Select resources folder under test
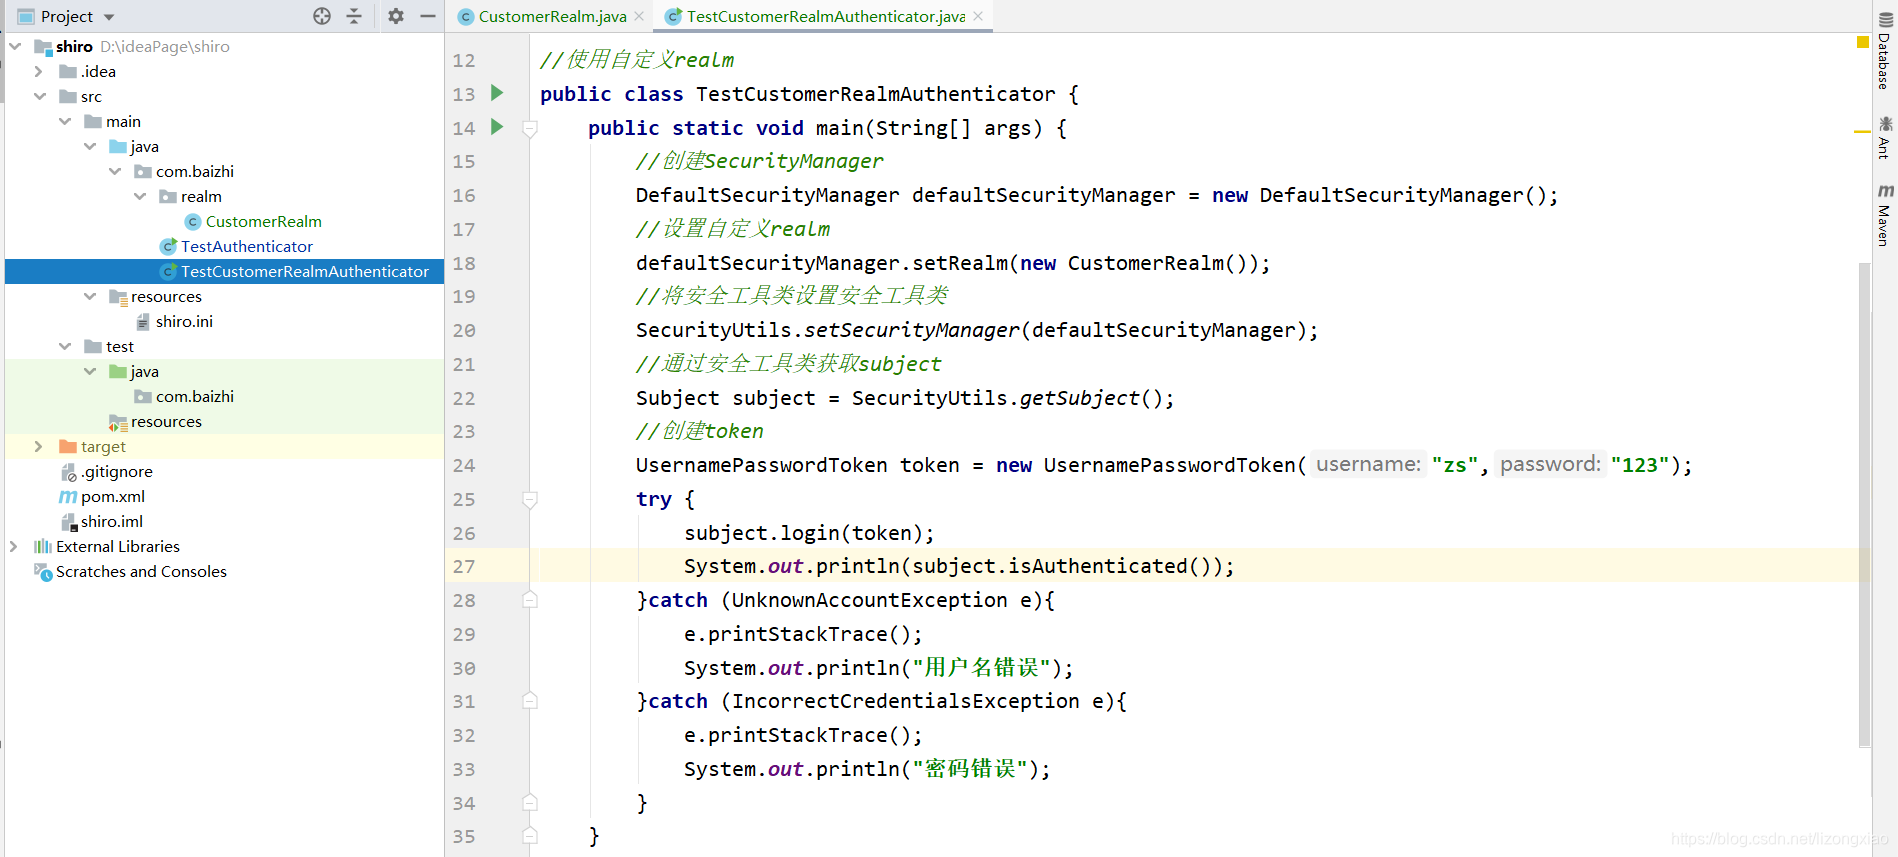 point(166,421)
